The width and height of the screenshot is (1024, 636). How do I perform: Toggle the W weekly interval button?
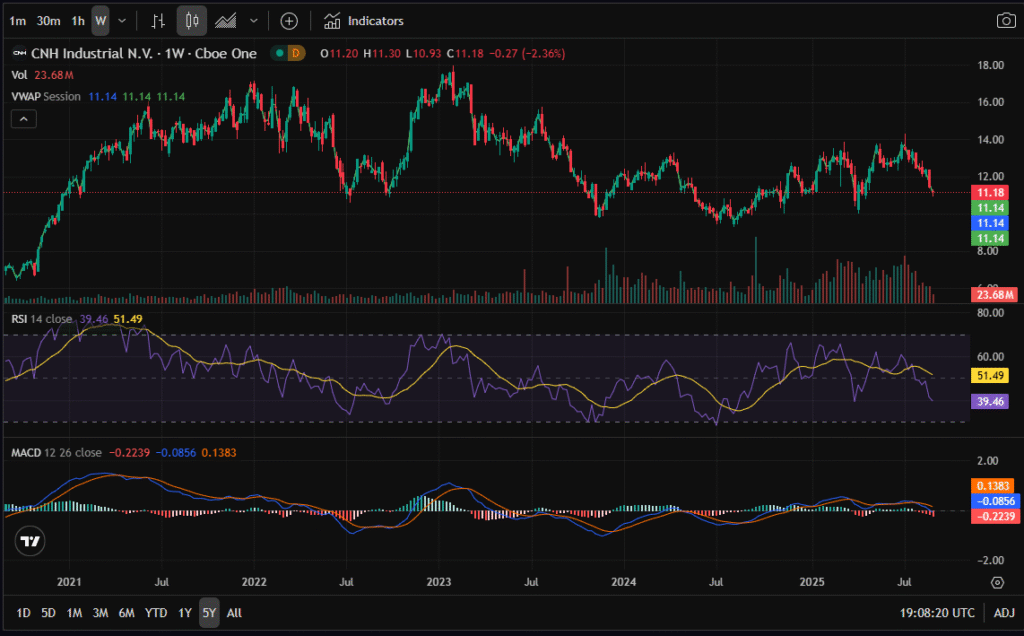coord(100,20)
